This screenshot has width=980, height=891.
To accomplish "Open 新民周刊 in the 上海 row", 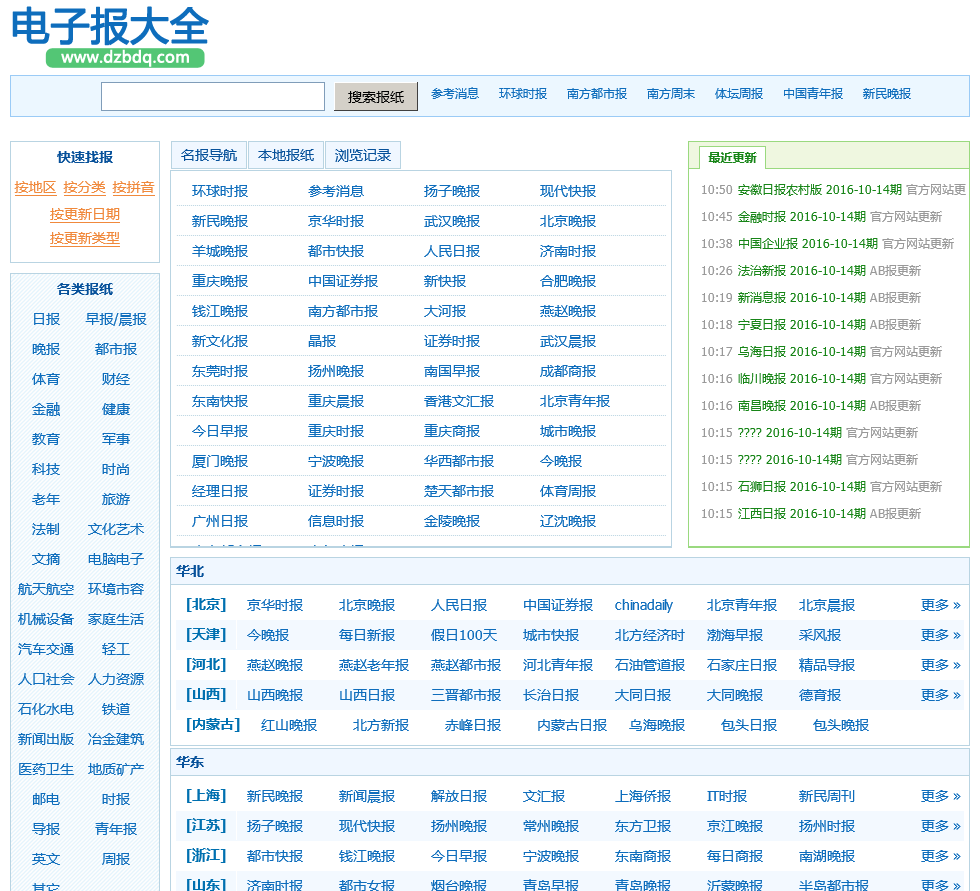I will coord(827,796).
